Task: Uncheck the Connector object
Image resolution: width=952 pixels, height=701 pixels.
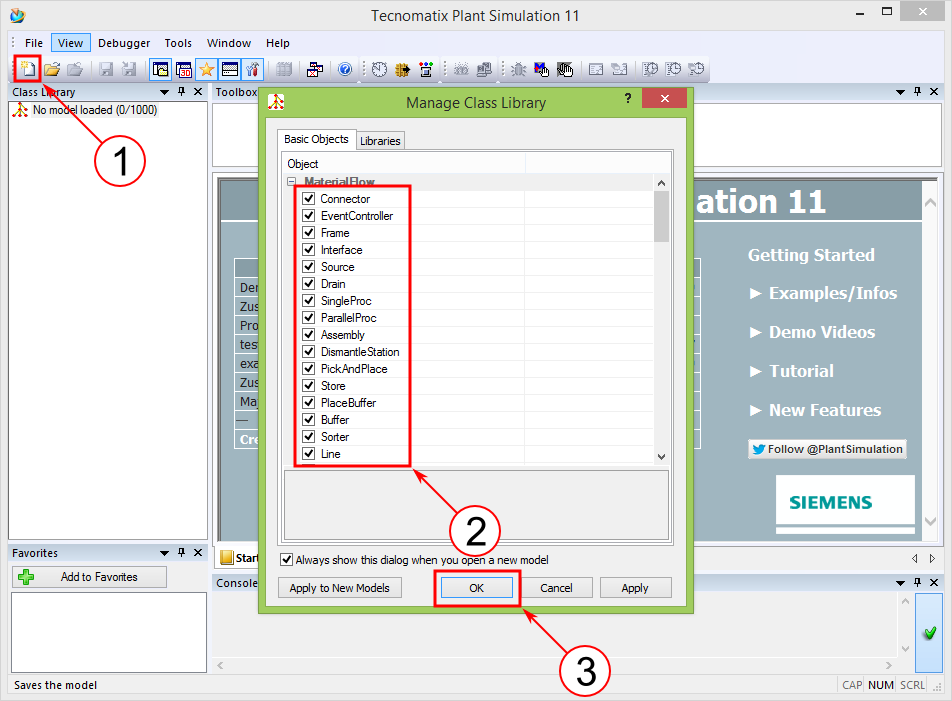Action: click(308, 198)
